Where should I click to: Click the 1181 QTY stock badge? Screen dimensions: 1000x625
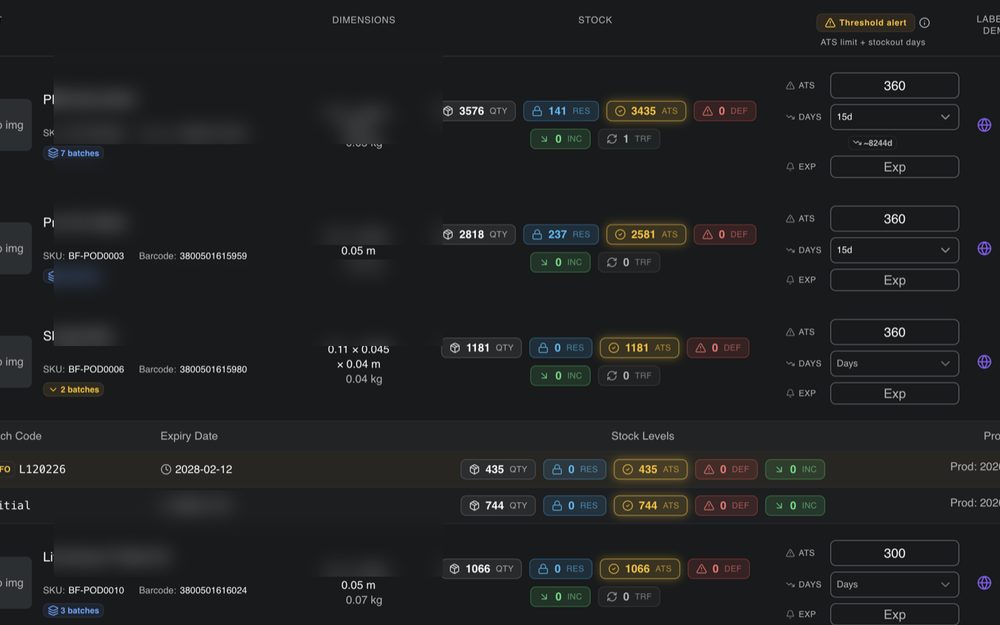coord(482,348)
